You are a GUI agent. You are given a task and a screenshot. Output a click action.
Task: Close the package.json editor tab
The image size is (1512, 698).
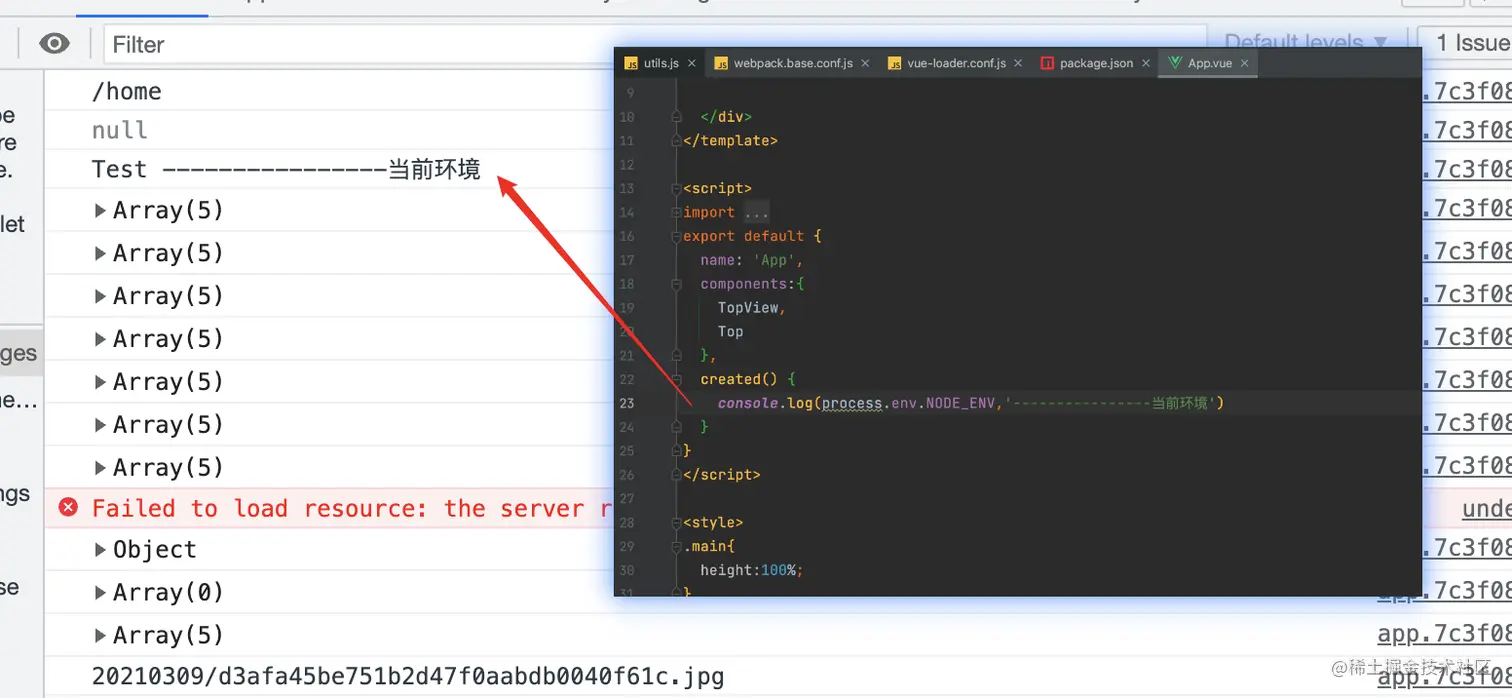click(1145, 63)
